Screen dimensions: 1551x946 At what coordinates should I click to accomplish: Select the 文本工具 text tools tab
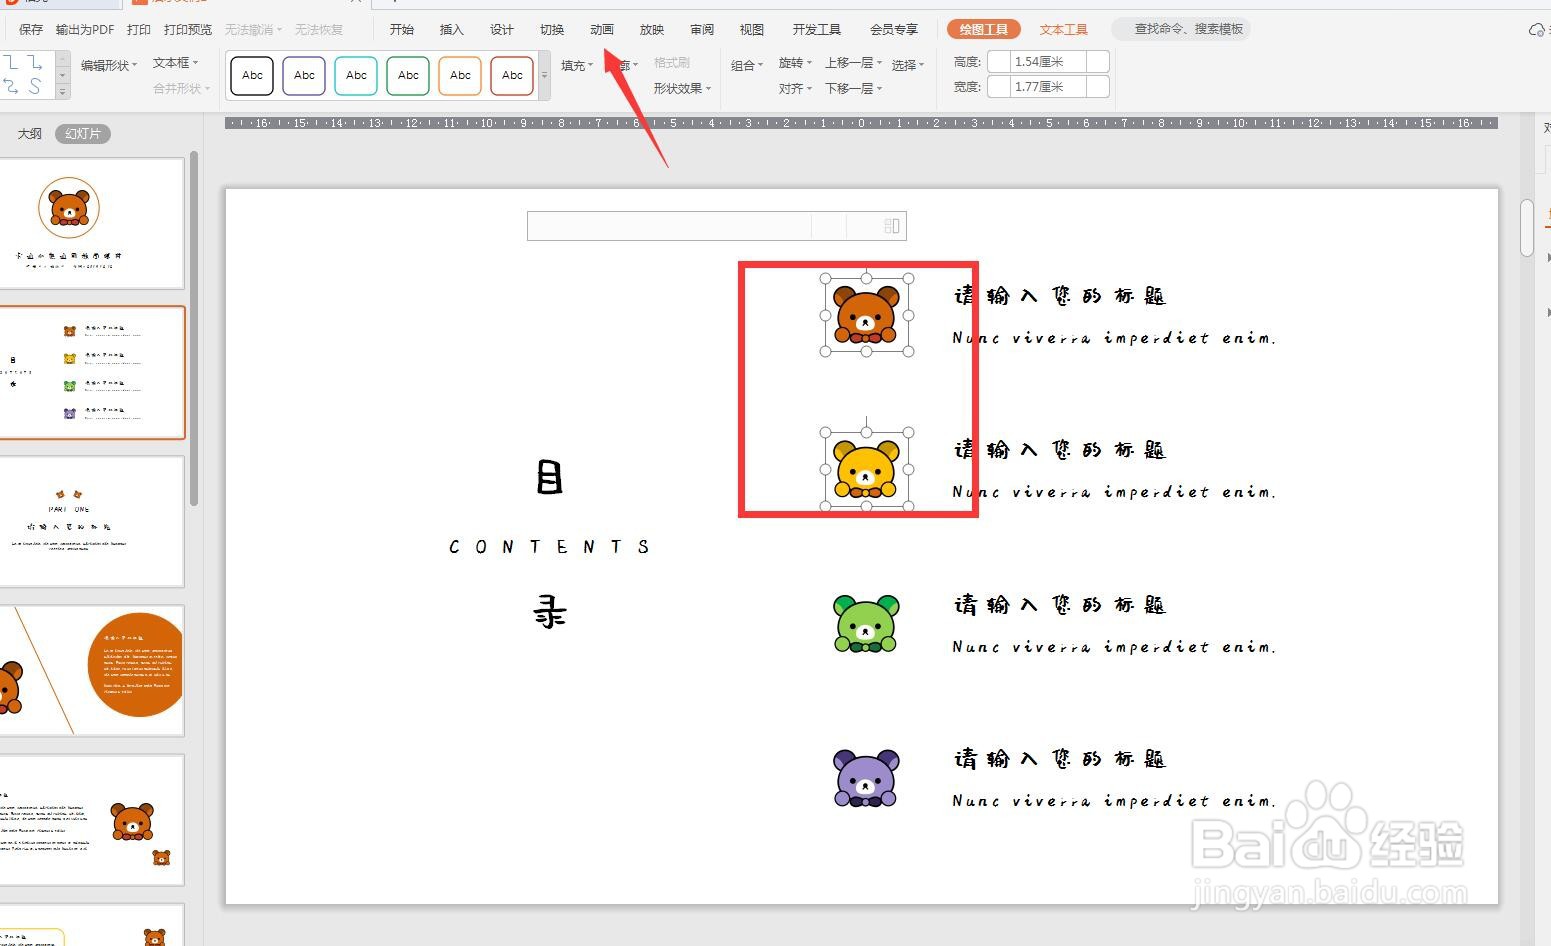tap(1064, 29)
